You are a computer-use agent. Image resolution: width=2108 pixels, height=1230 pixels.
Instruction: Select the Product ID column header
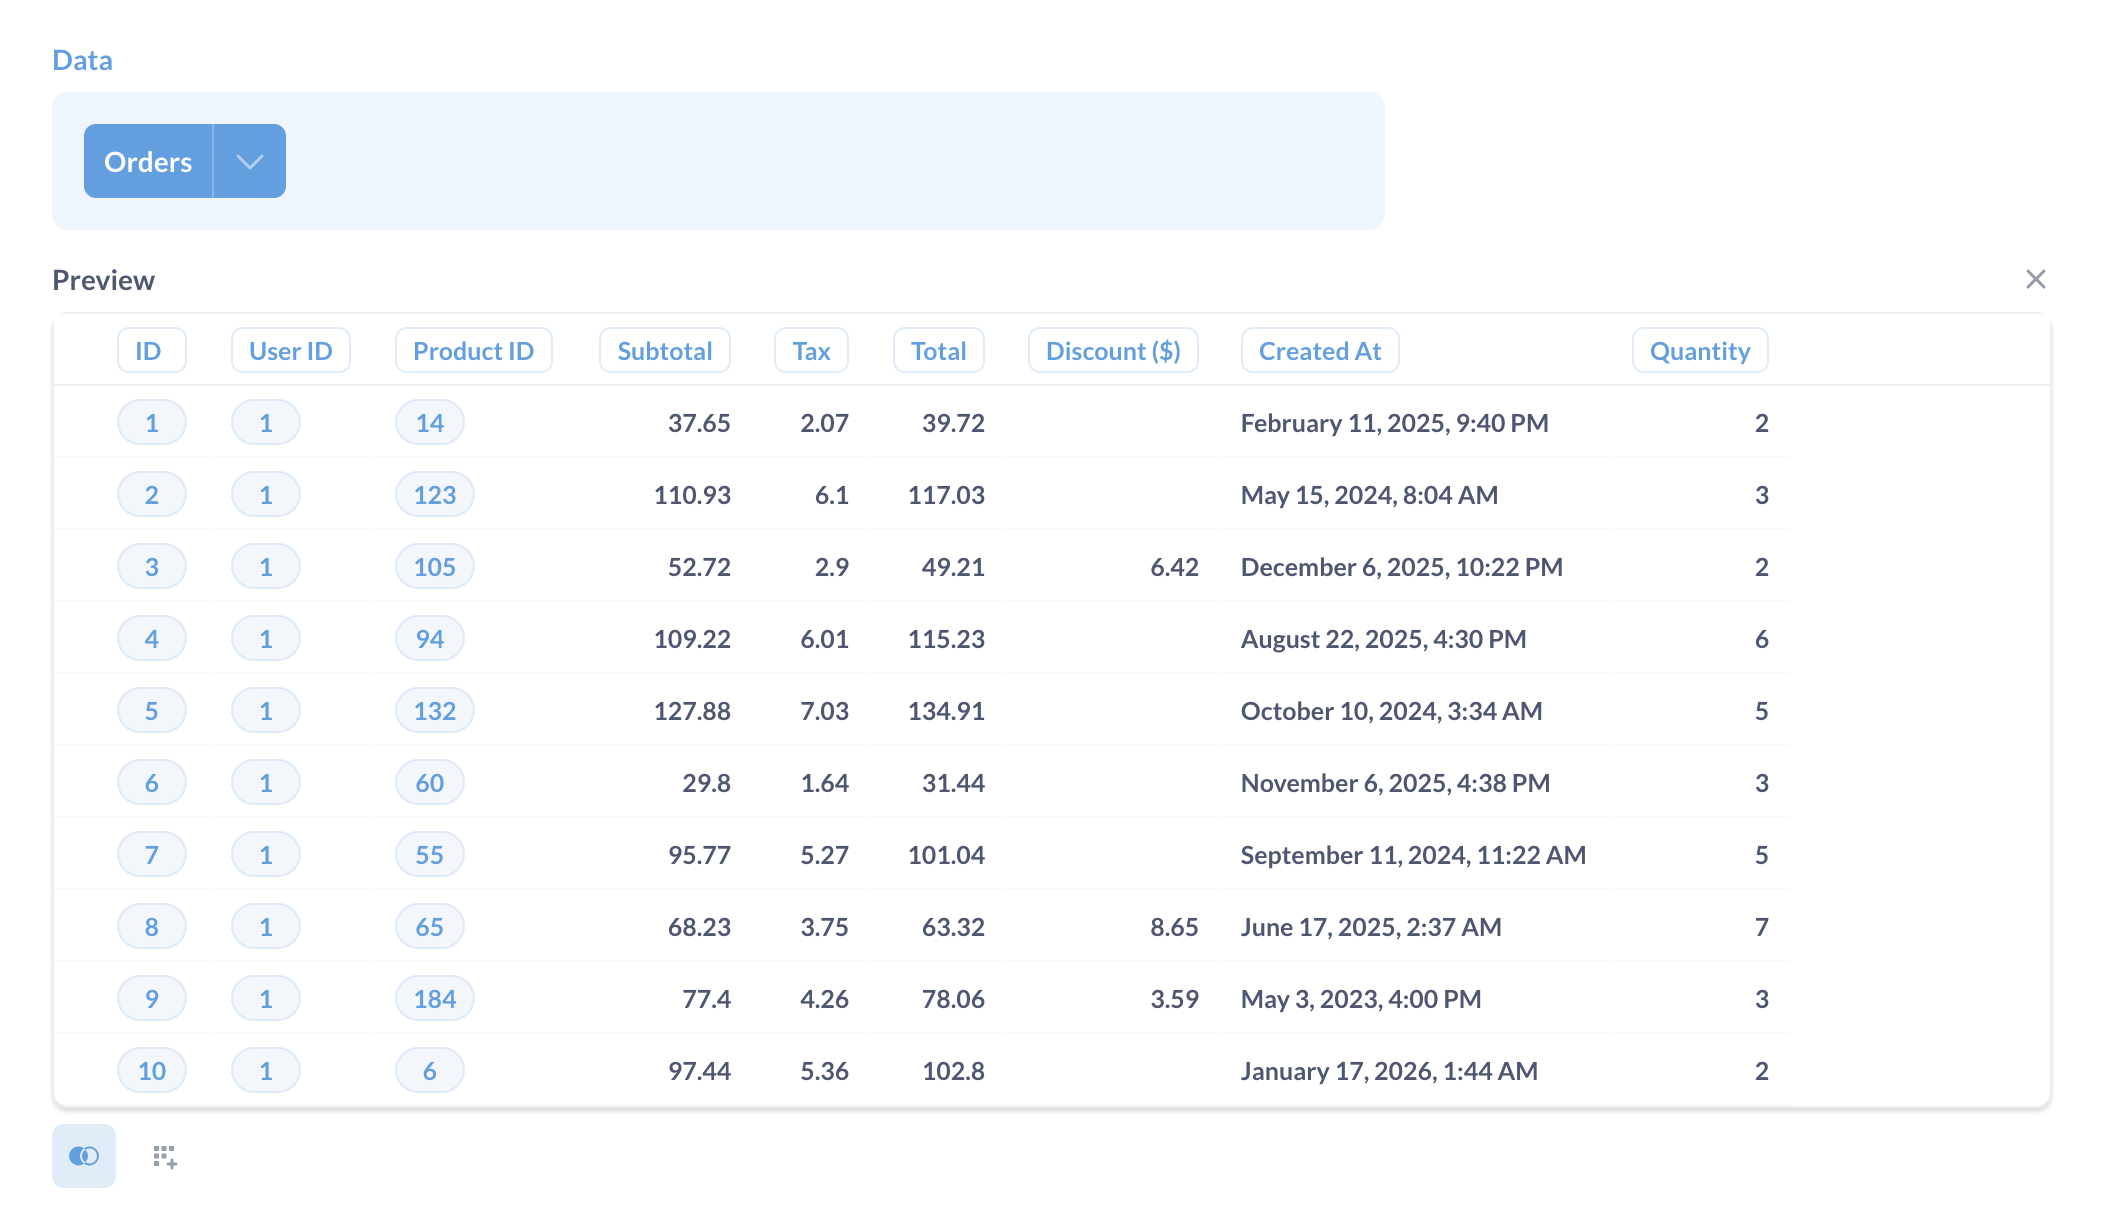tap(473, 350)
